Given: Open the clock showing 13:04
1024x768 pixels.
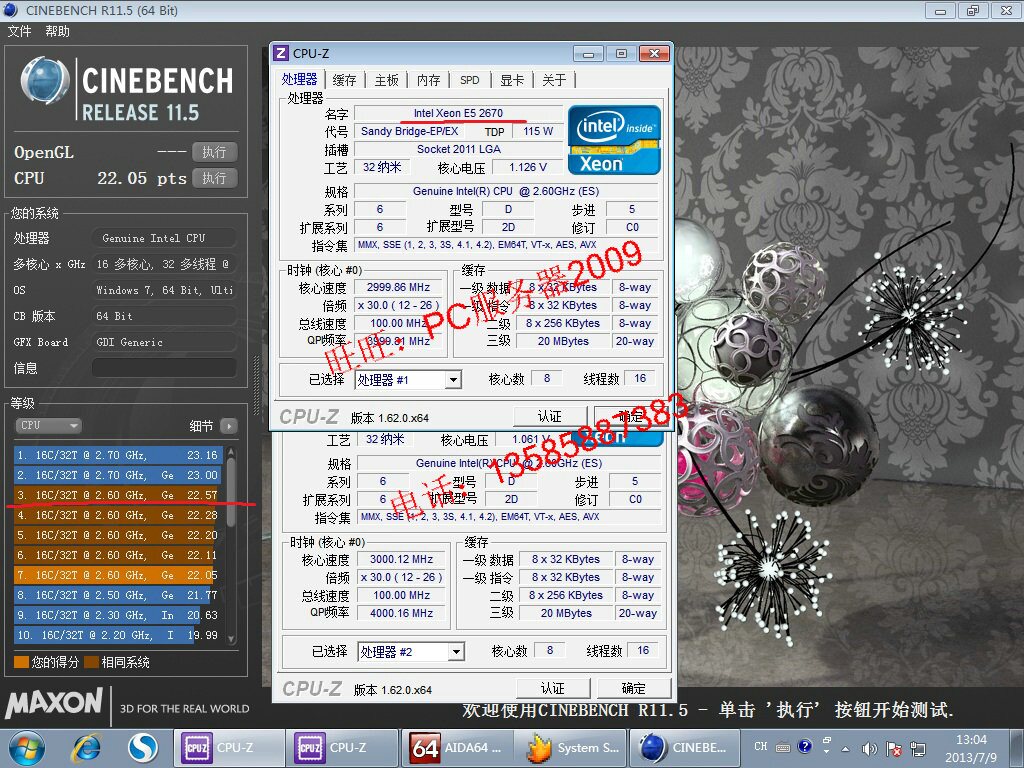Looking at the screenshot, I should pos(971,748).
